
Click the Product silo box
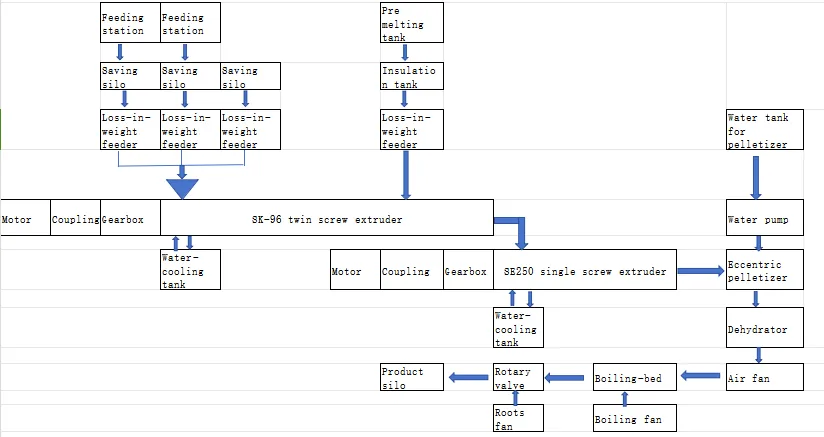(x=412, y=377)
